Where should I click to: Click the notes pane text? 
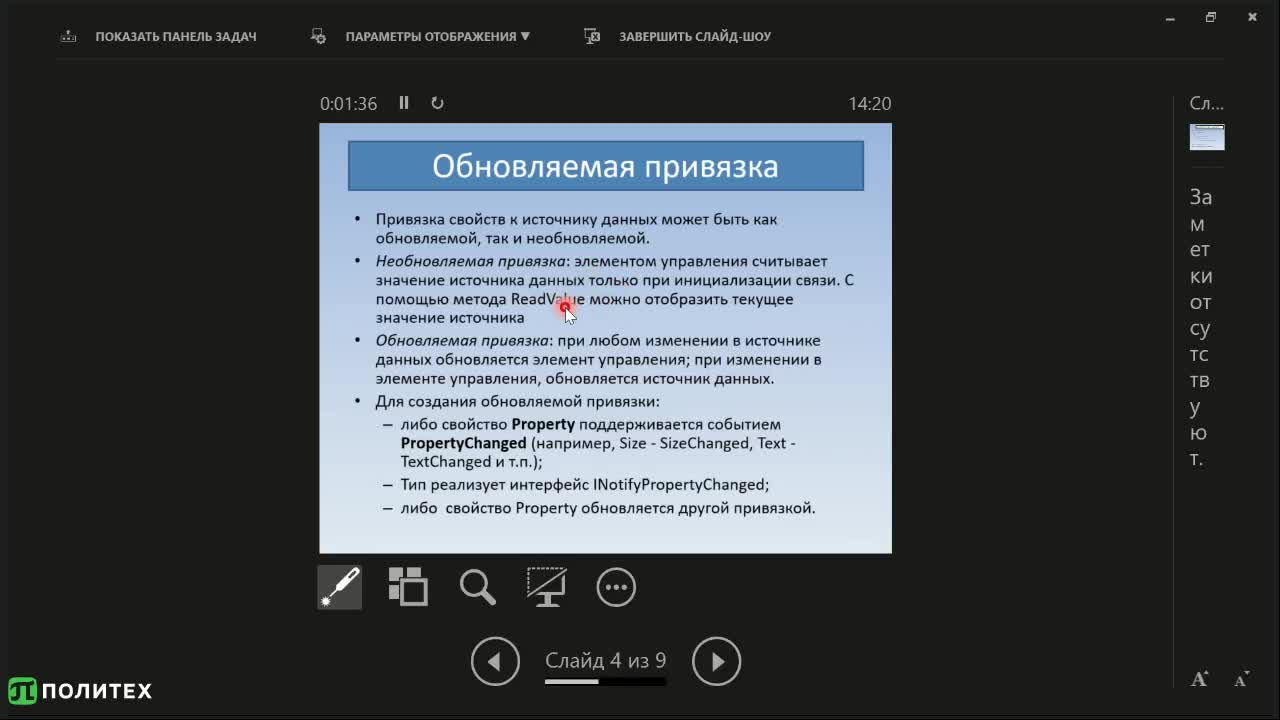1201,328
